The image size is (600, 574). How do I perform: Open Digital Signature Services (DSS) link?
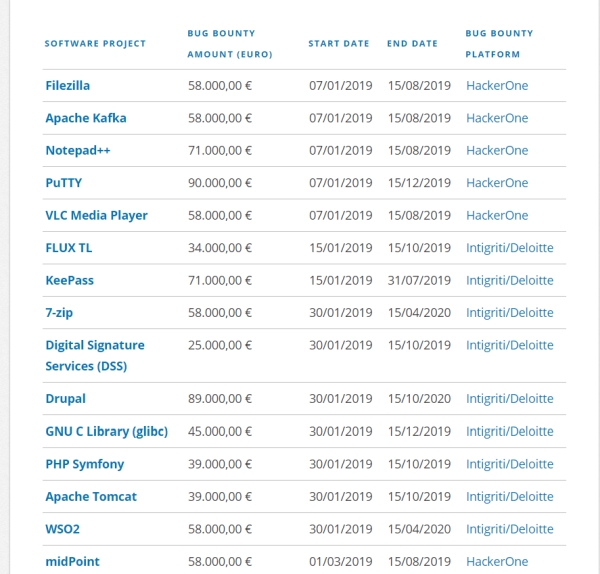(x=95, y=356)
